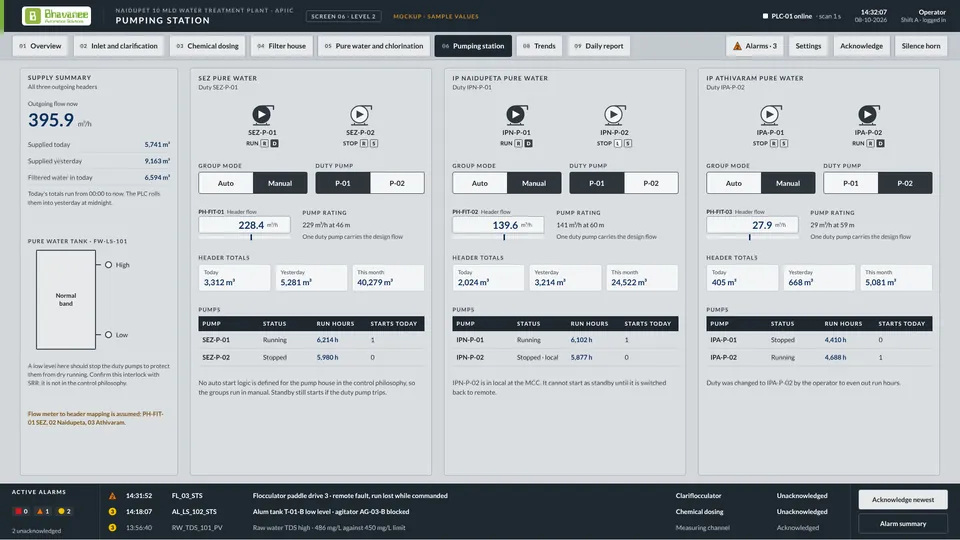
Task: Click the pure water tank Normal band graphic
Action: pyautogui.click(x=66, y=299)
